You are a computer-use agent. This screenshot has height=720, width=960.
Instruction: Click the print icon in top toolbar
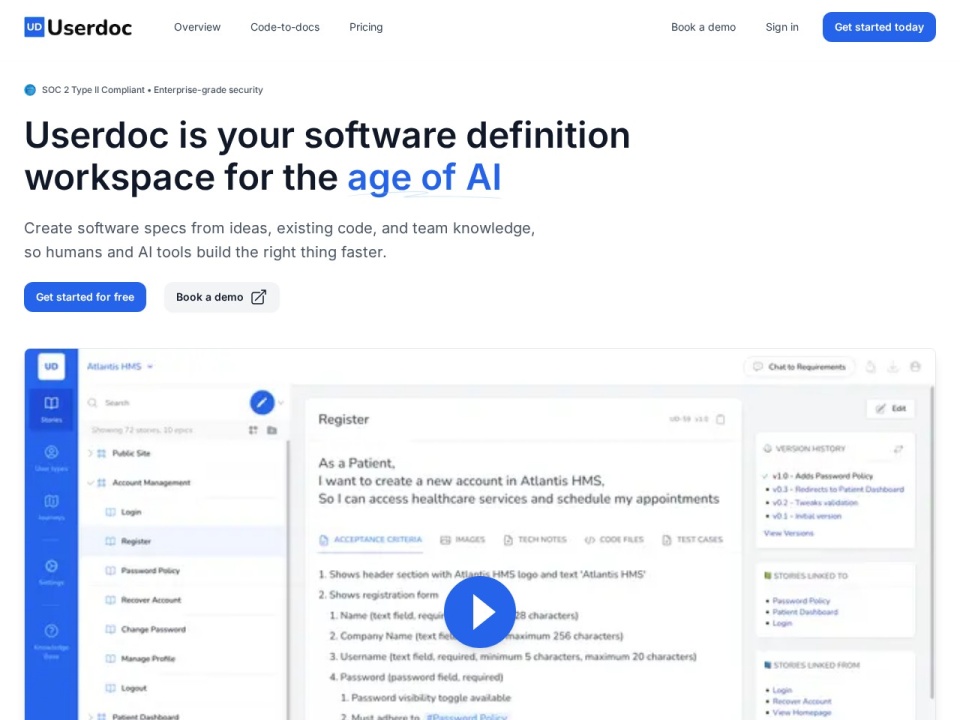pyautogui.click(x=915, y=367)
